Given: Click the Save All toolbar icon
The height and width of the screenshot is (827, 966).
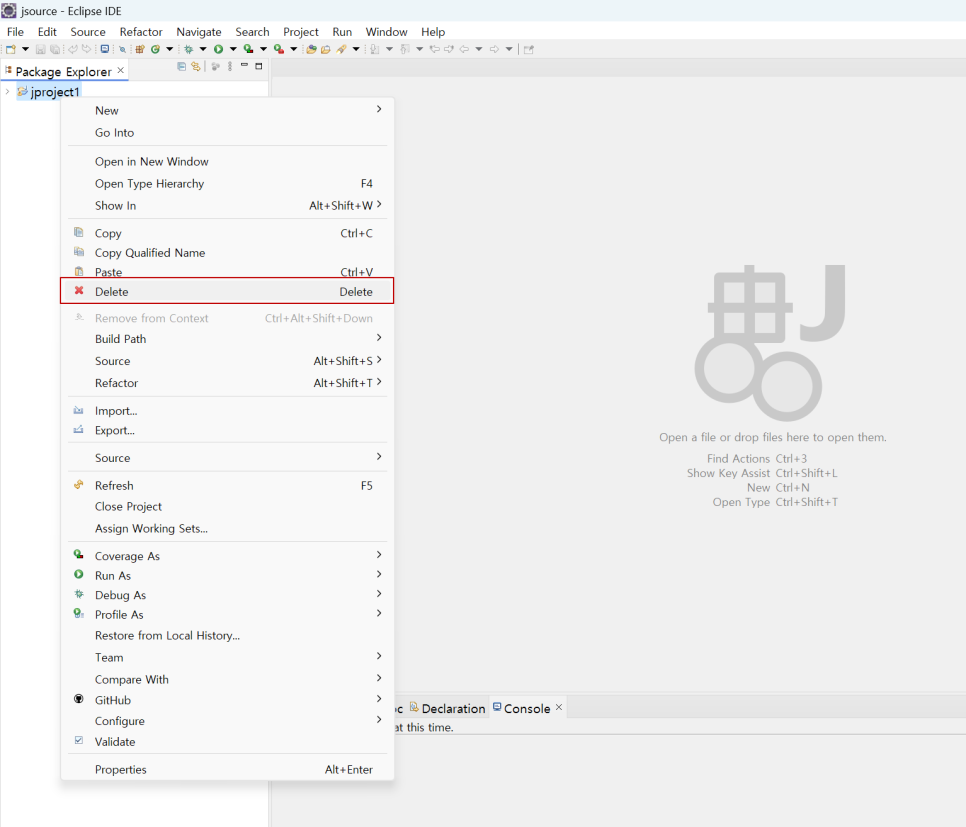Looking at the screenshot, I should coord(55,49).
